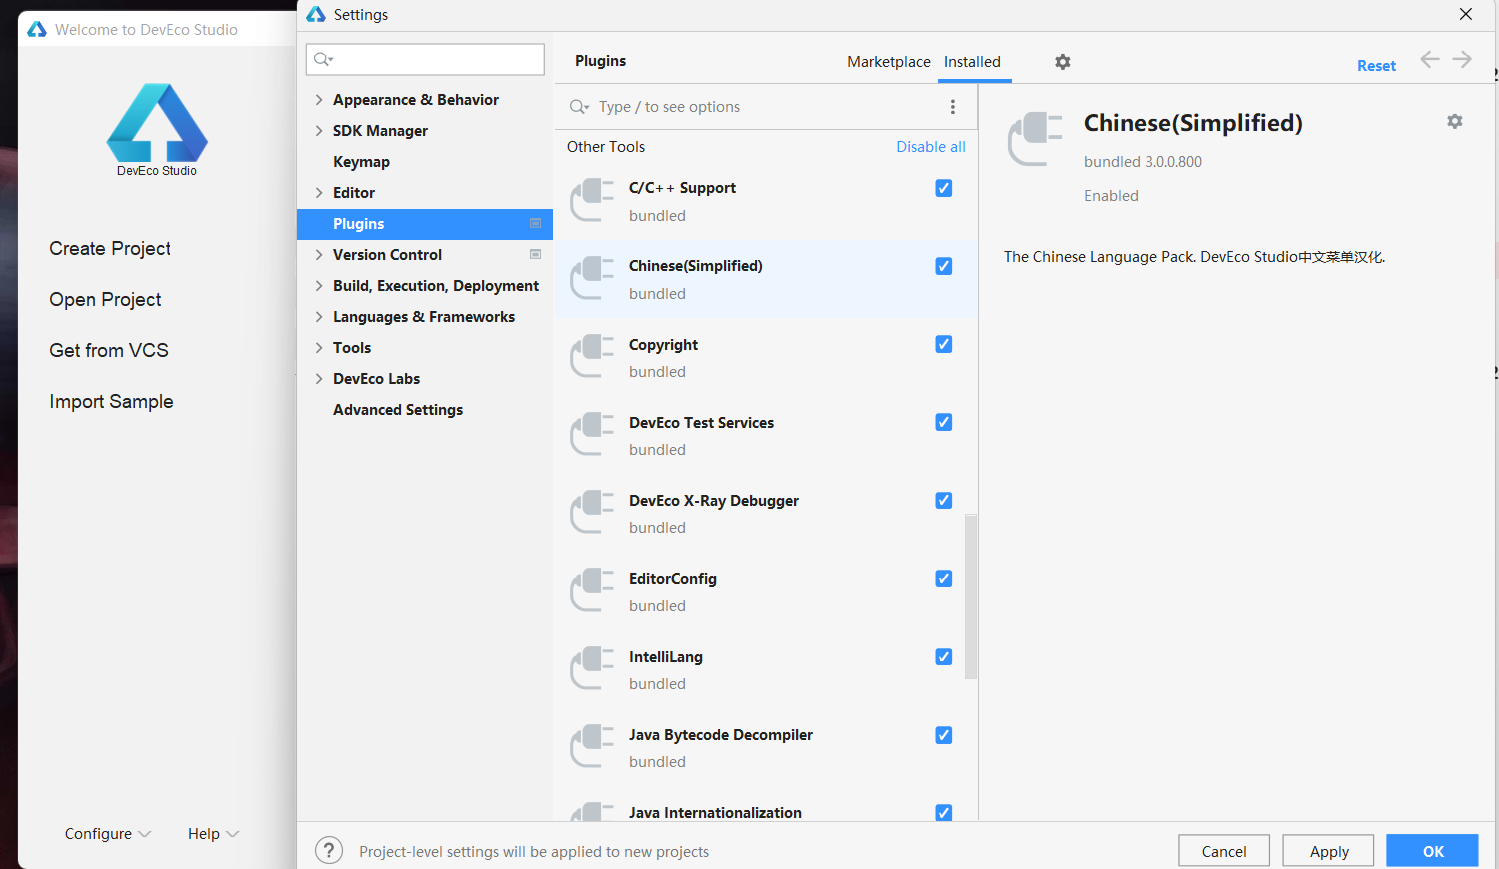1499x869 pixels.
Task: Click the Reset link
Action: [1376, 66]
